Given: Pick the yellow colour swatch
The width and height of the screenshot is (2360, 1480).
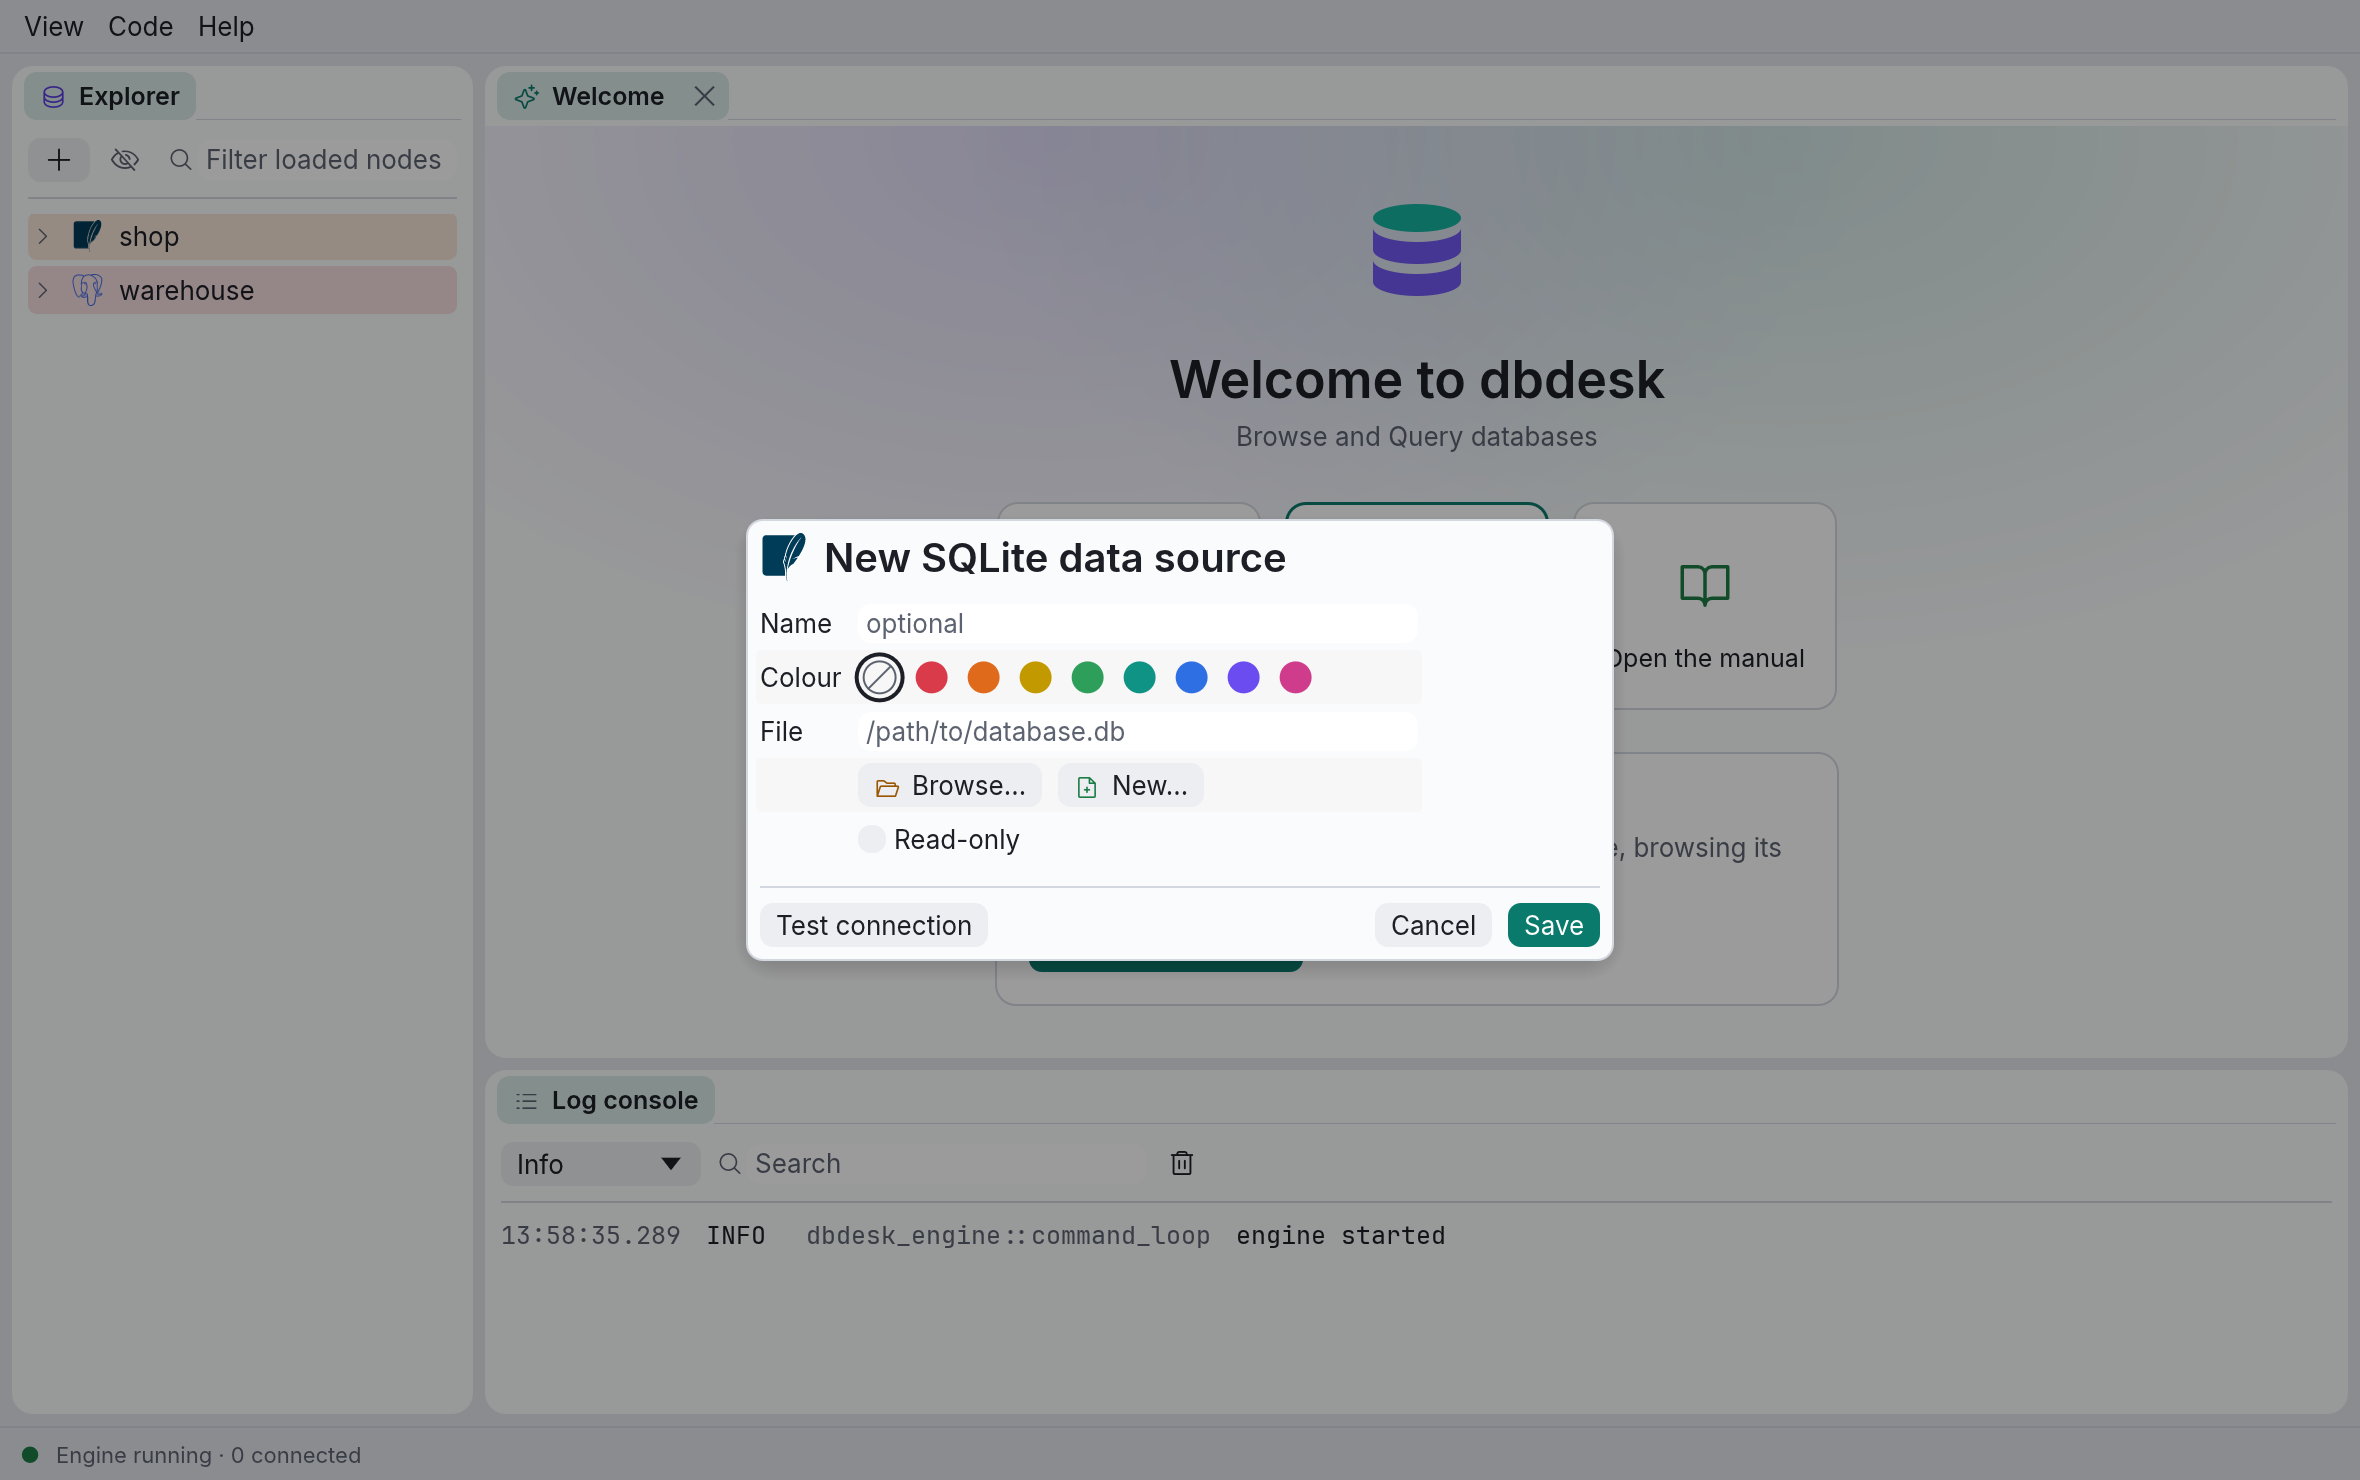Looking at the screenshot, I should pos(1035,678).
